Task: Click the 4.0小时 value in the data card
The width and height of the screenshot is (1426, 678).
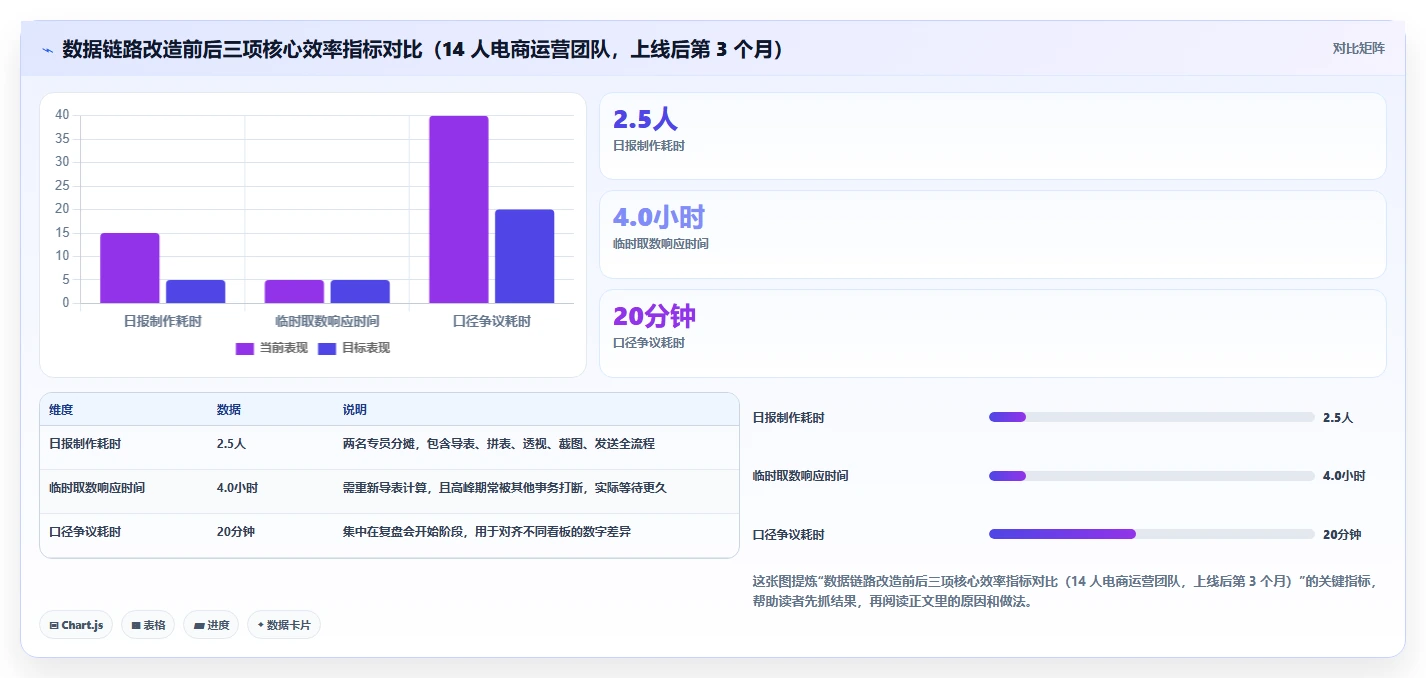Action: tap(659, 217)
